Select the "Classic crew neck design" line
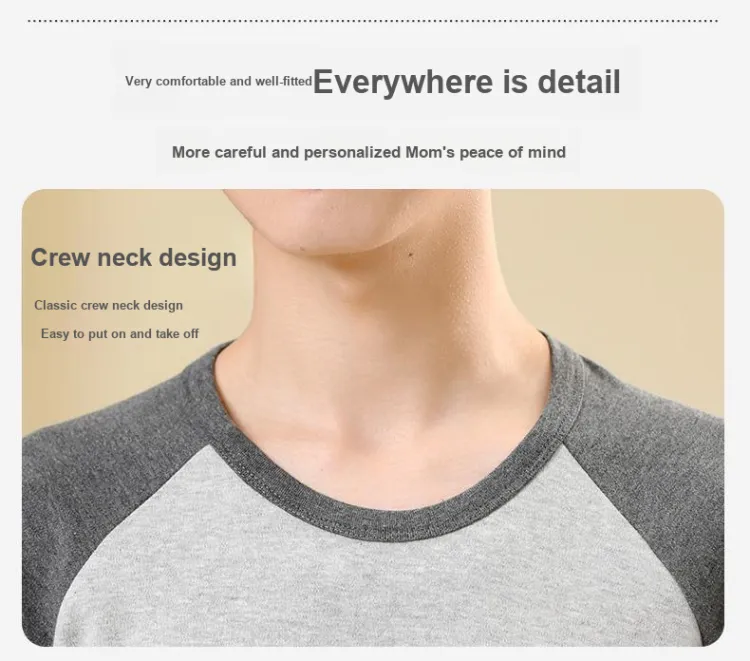 (109, 305)
